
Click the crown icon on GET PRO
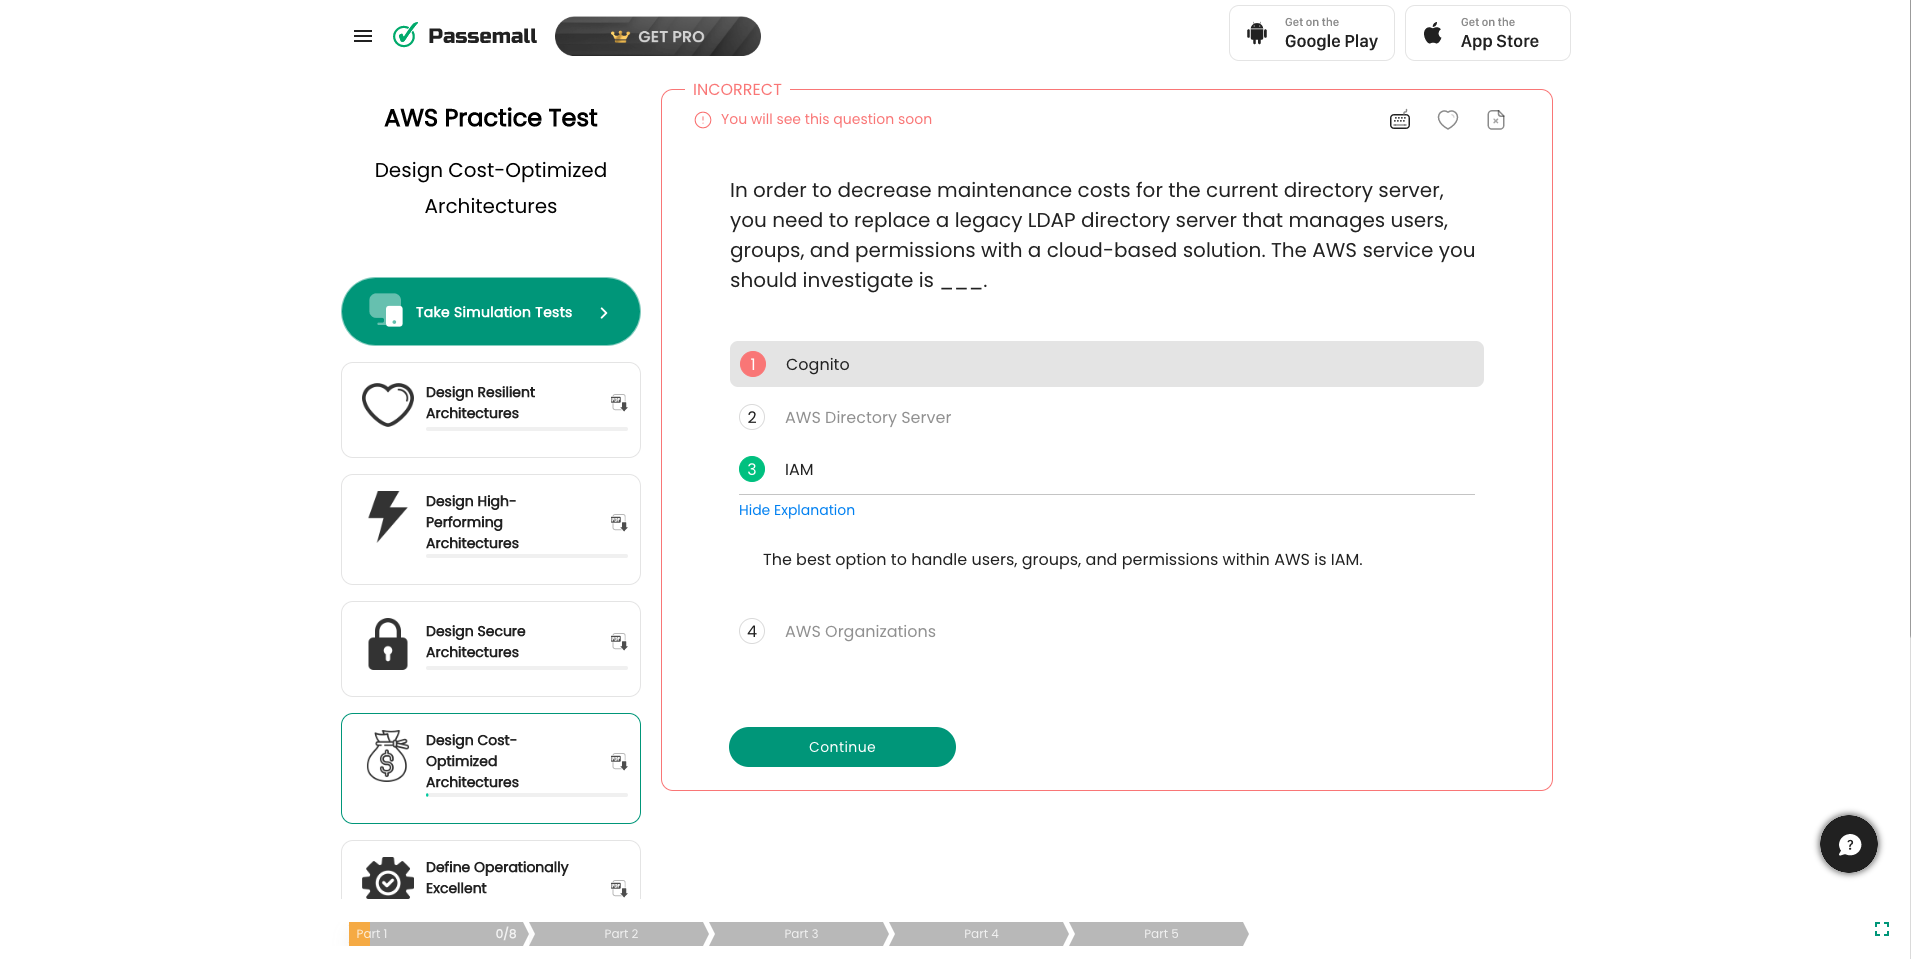click(x=620, y=37)
